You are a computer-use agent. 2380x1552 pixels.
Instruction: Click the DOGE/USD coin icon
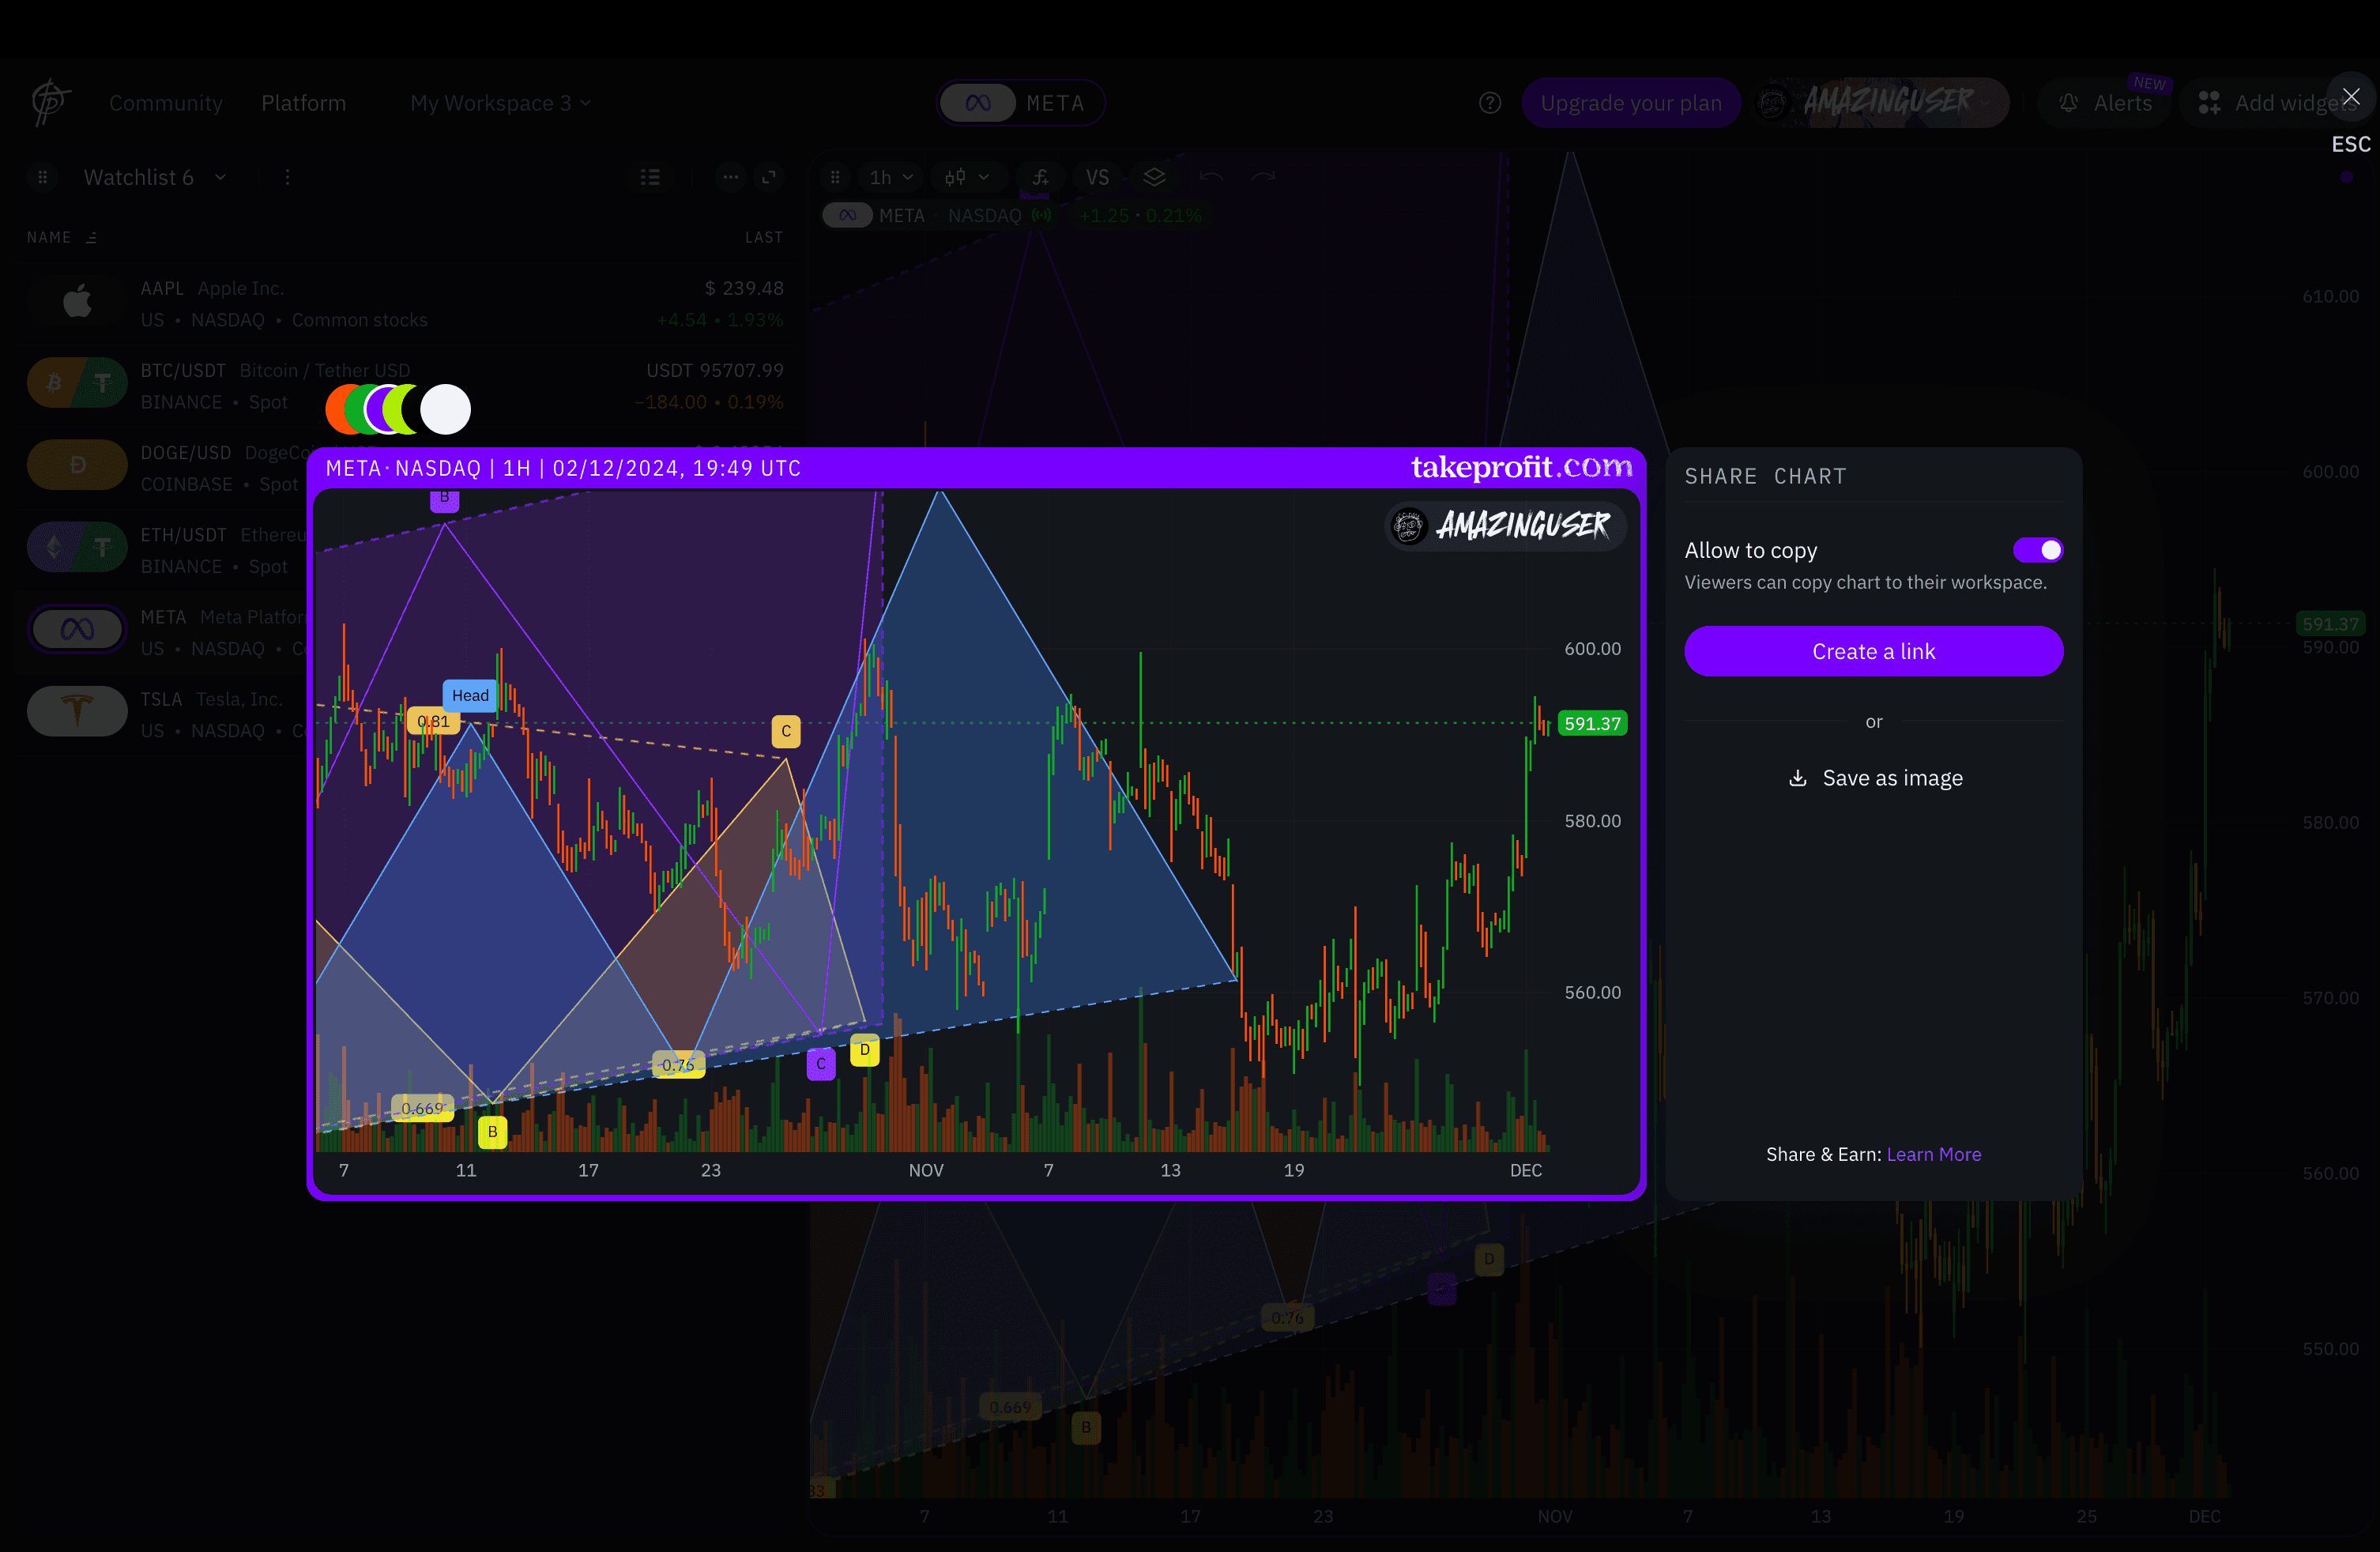coord(77,465)
